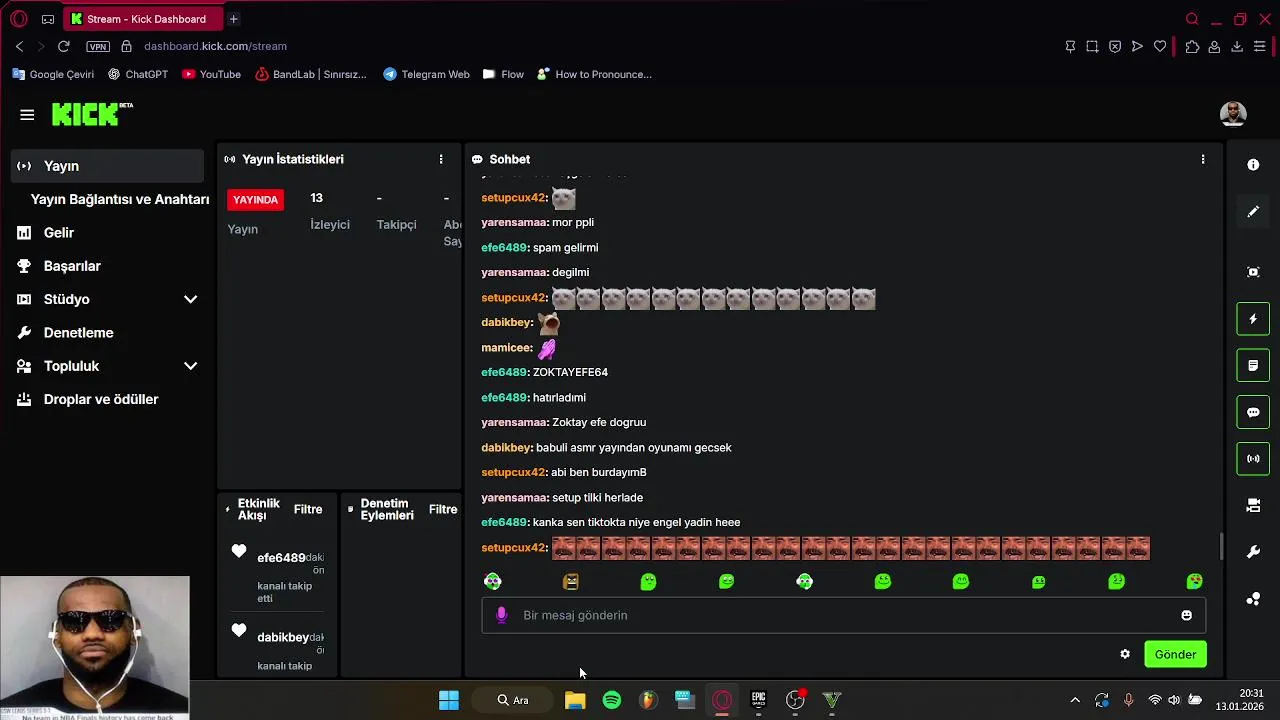Screen dimensions: 1280x720
Task: Open Epic Games launcher from taskbar
Action: click(x=758, y=700)
